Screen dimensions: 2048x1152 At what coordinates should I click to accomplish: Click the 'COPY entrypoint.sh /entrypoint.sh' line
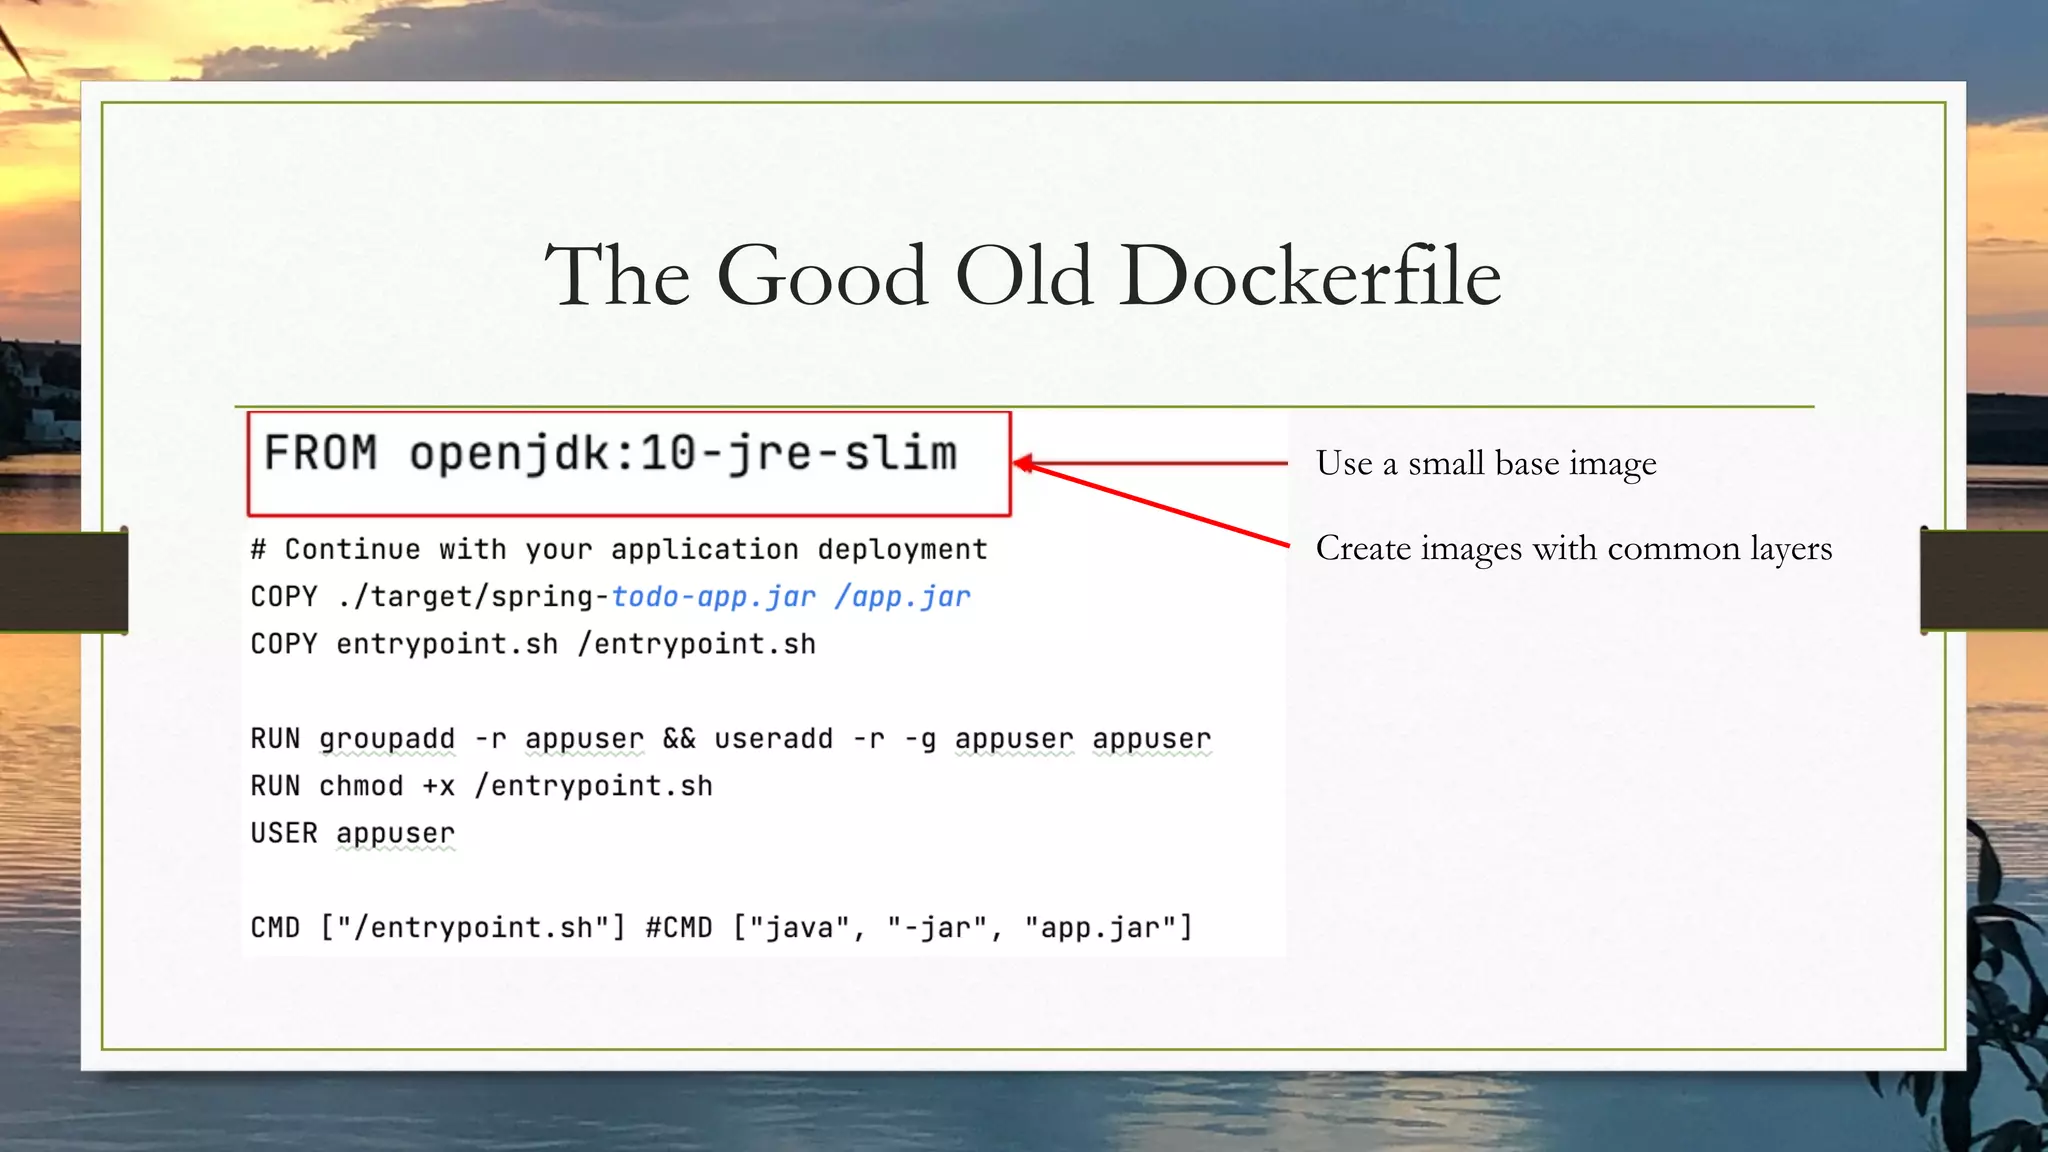click(x=533, y=644)
